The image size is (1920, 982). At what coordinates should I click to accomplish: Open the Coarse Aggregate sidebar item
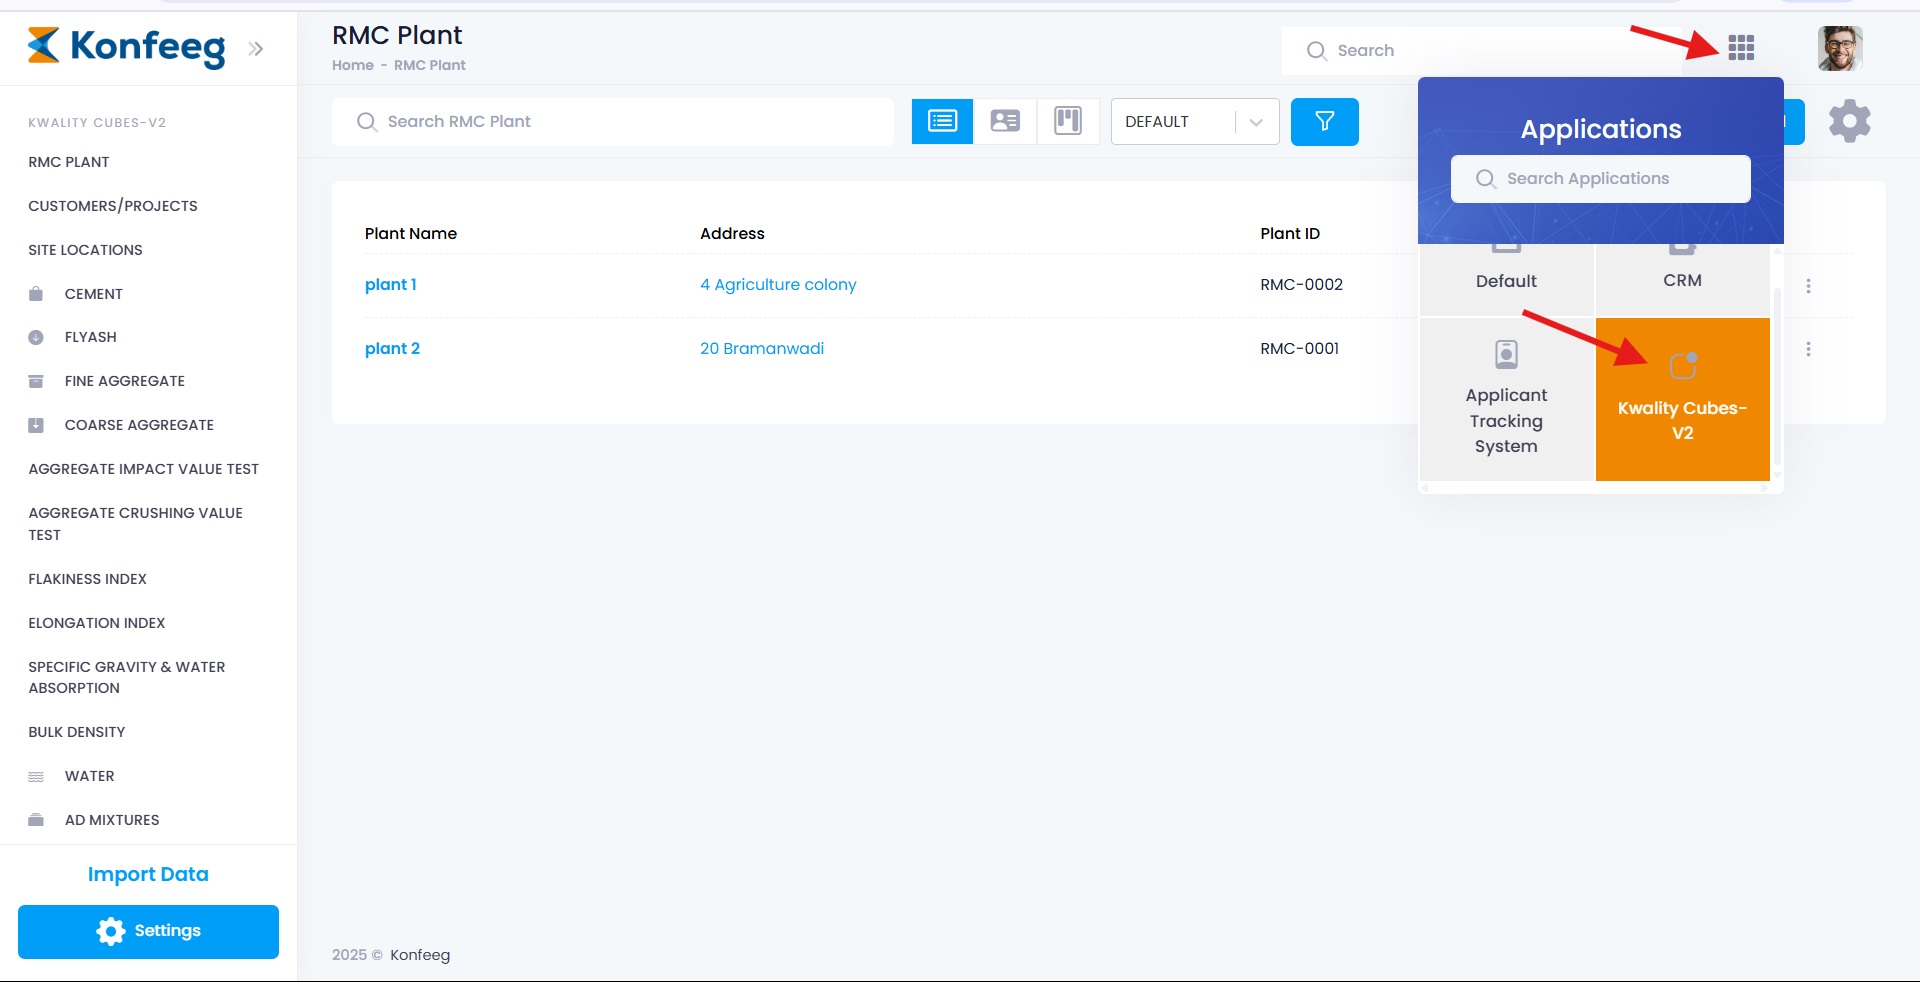(139, 425)
